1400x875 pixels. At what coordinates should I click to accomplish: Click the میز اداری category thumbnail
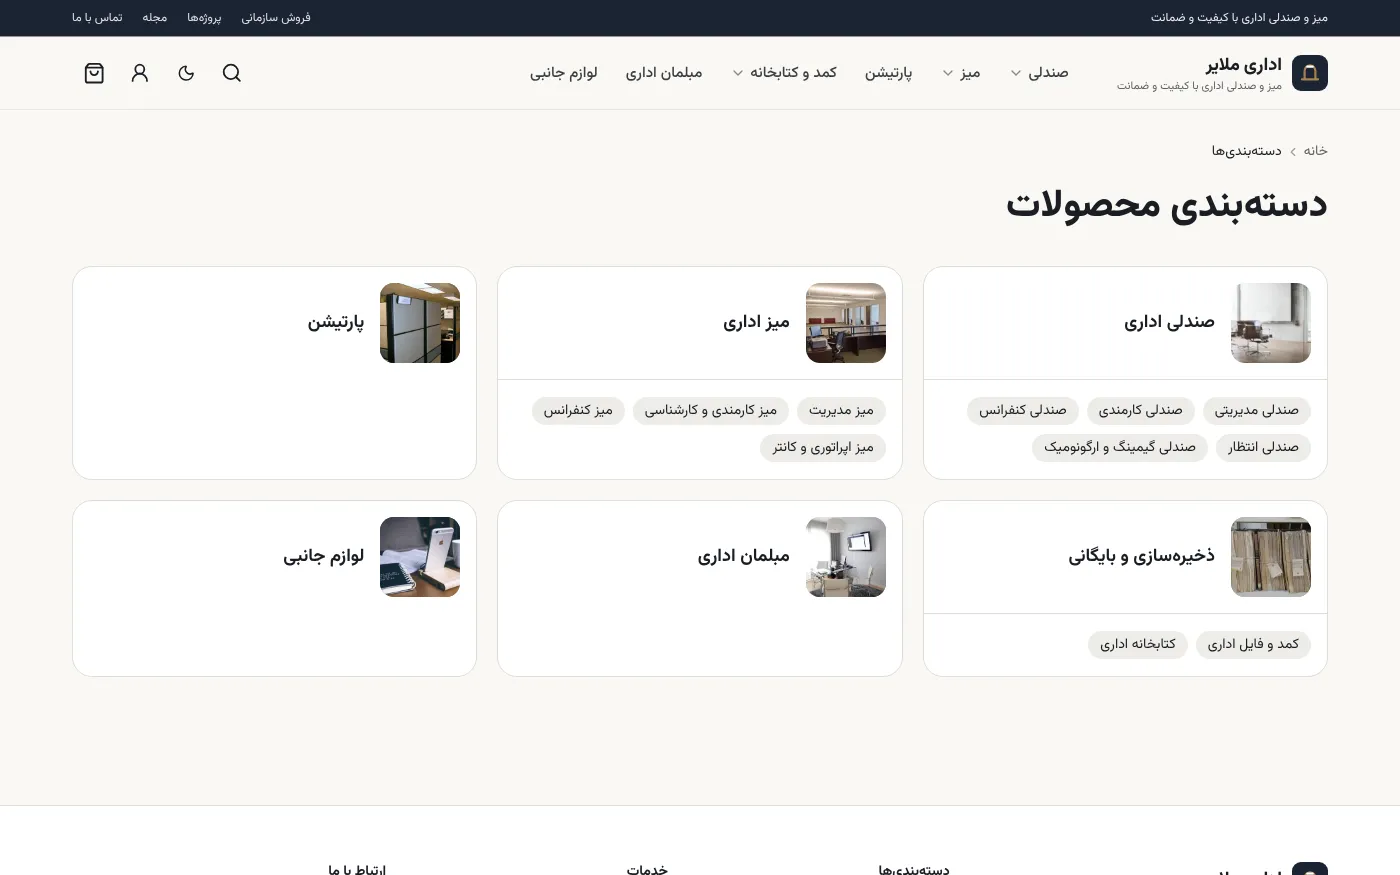click(846, 323)
